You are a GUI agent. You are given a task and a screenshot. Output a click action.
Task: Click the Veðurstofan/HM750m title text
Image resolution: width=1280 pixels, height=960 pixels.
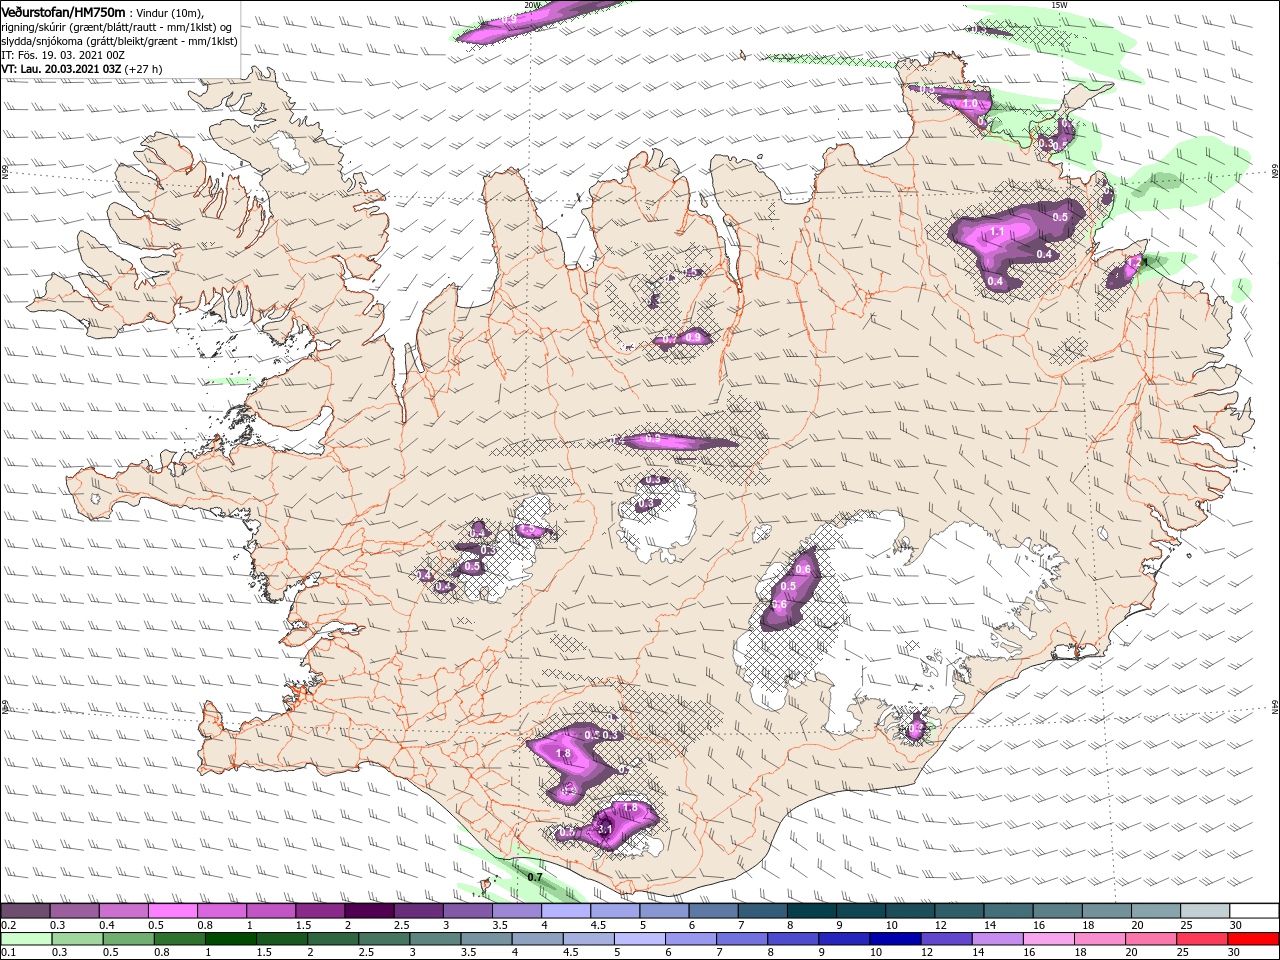(x=63, y=11)
